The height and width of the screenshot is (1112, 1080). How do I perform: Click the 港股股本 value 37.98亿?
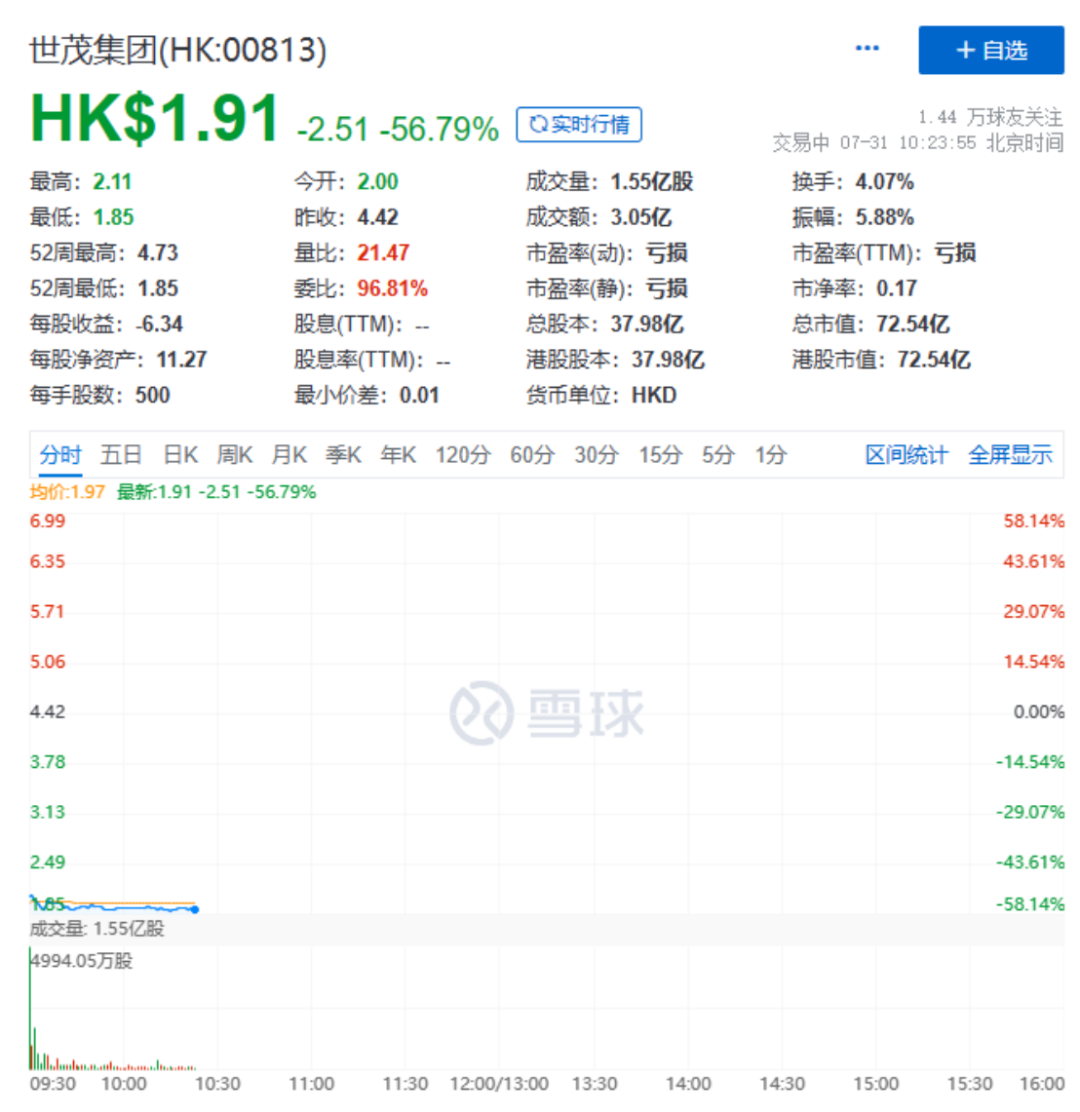[x=668, y=360]
